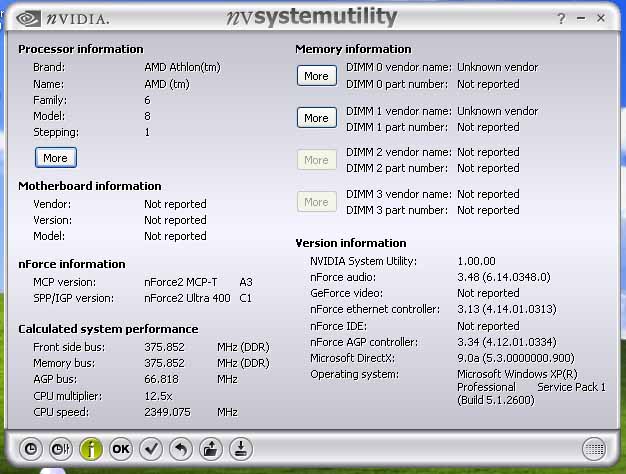Revert changes using the undo arrow icon
Screen dimensions: 626x474
coord(181,449)
